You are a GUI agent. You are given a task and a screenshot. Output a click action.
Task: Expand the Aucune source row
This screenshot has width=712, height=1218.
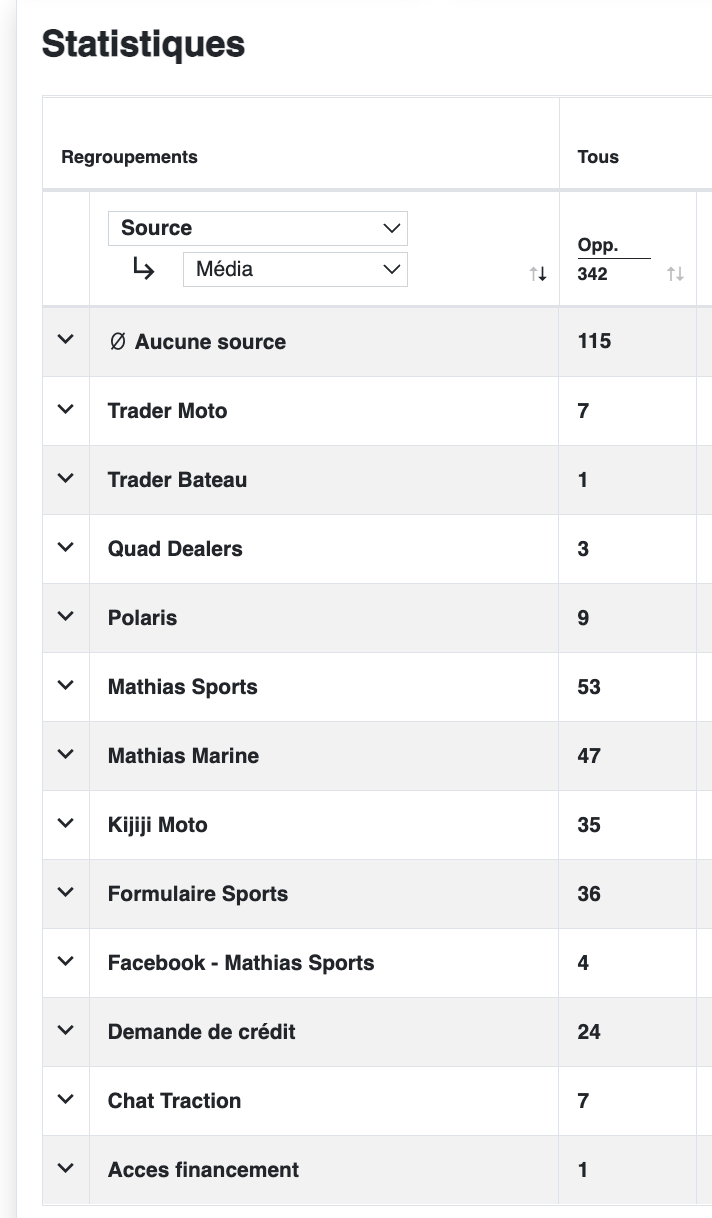[x=66, y=340]
